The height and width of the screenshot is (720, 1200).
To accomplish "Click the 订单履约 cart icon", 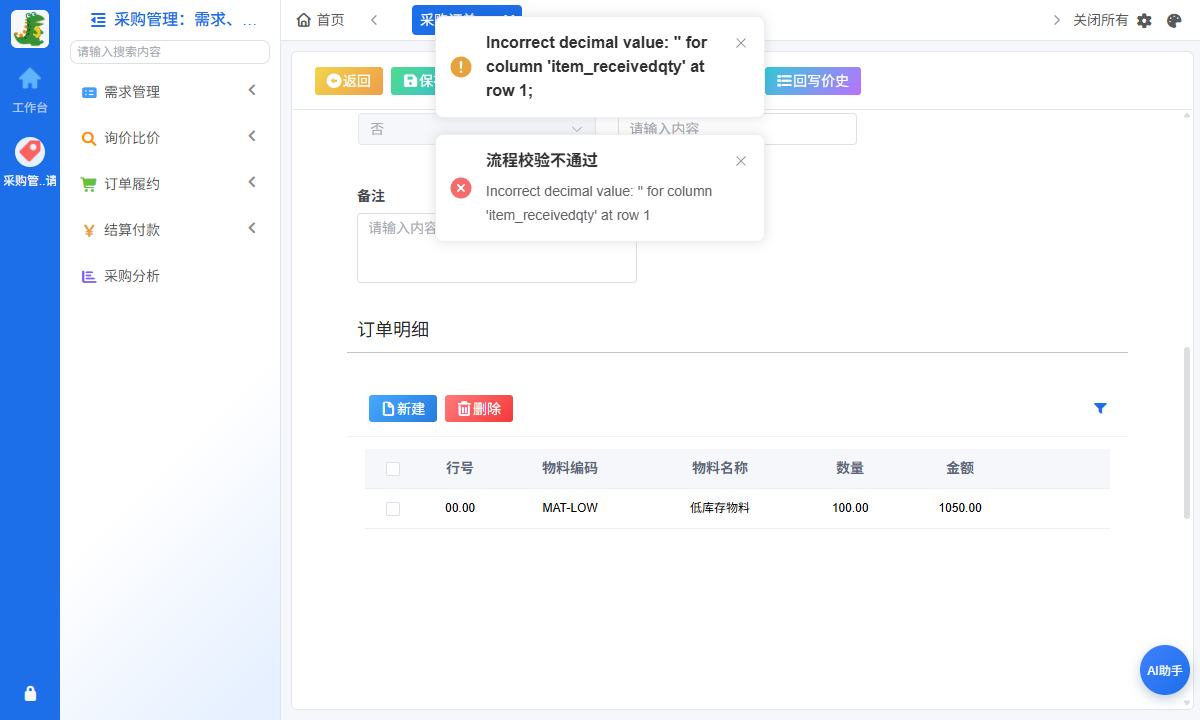I will click(x=89, y=184).
